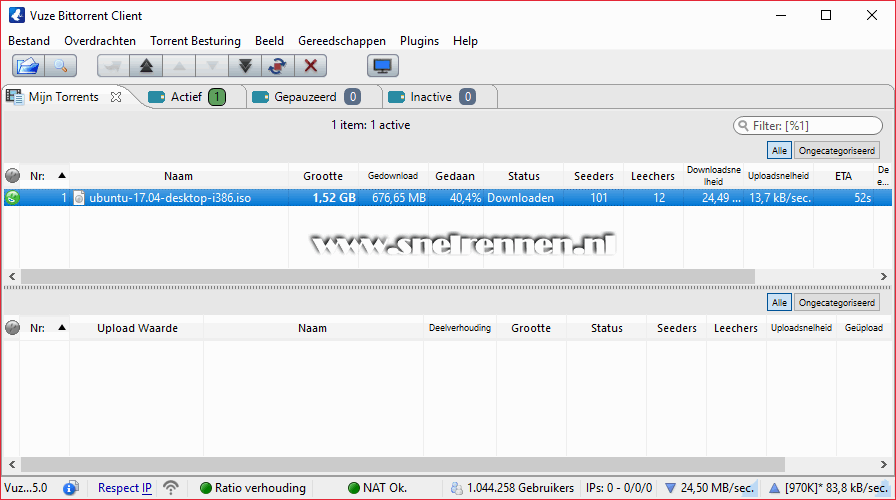Screen dimensions: 896x500
Task: Sort seeding list by Deelverhouding column
Action: pyautogui.click(x=460, y=328)
